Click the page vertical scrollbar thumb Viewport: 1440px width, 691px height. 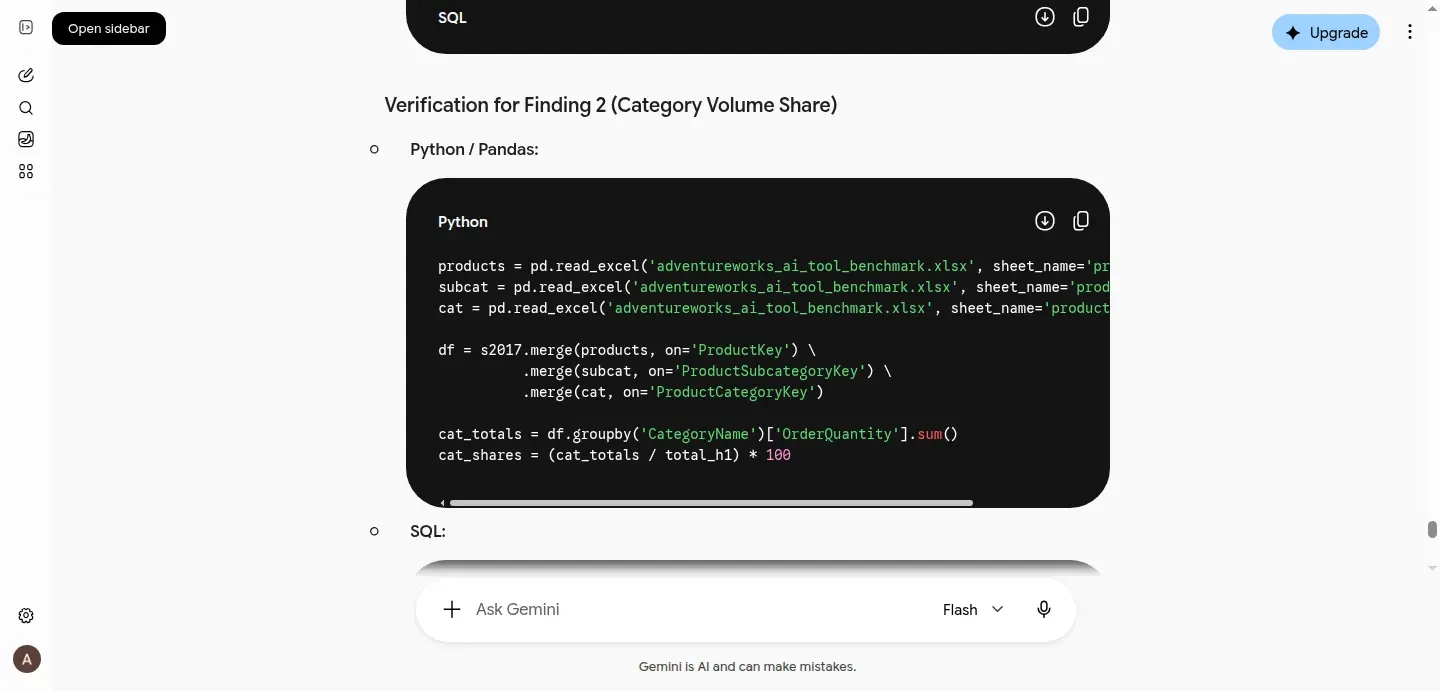[1432, 529]
